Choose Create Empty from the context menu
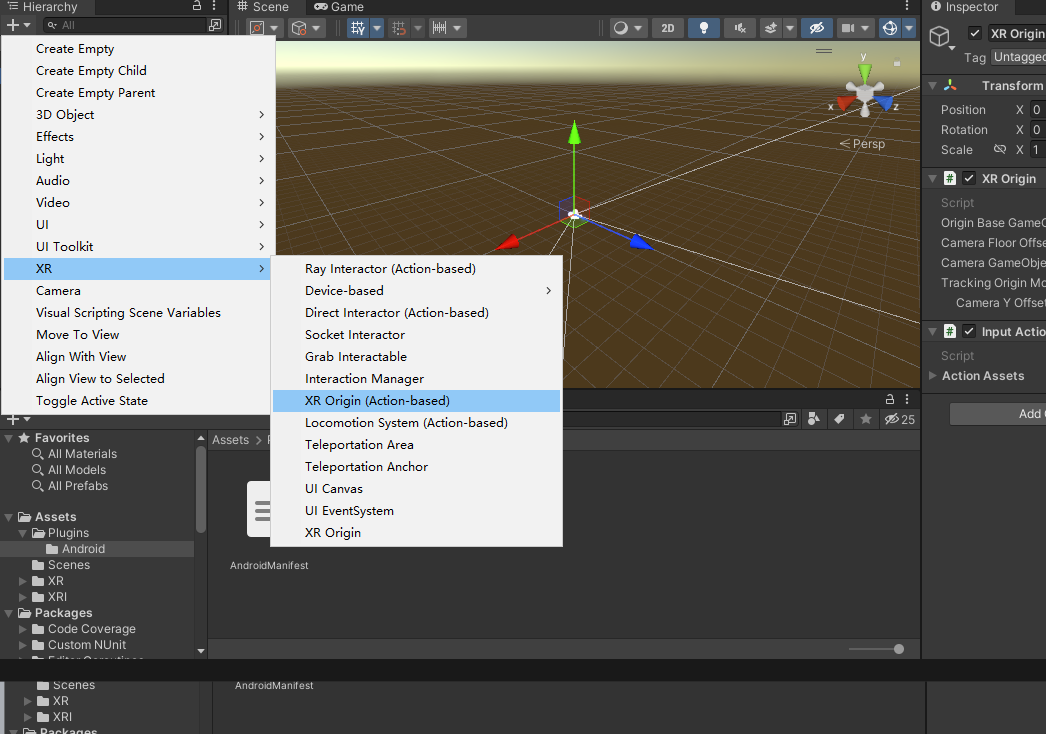1046x734 pixels. [x=139, y=49]
